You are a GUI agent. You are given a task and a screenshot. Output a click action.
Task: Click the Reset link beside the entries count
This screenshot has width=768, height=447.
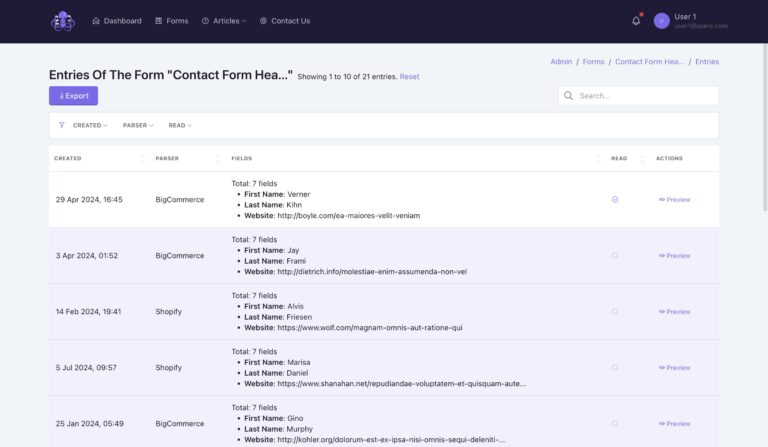(410, 77)
